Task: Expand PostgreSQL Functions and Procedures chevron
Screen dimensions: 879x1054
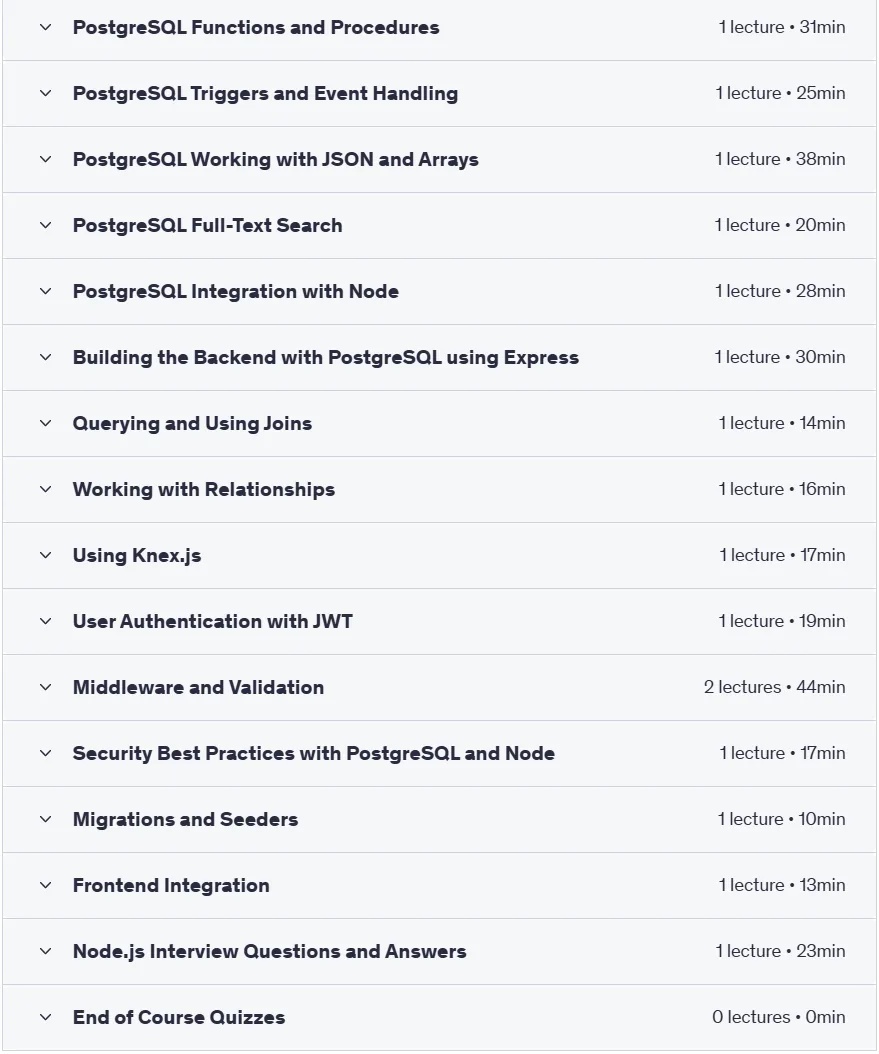Action: point(45,28)
